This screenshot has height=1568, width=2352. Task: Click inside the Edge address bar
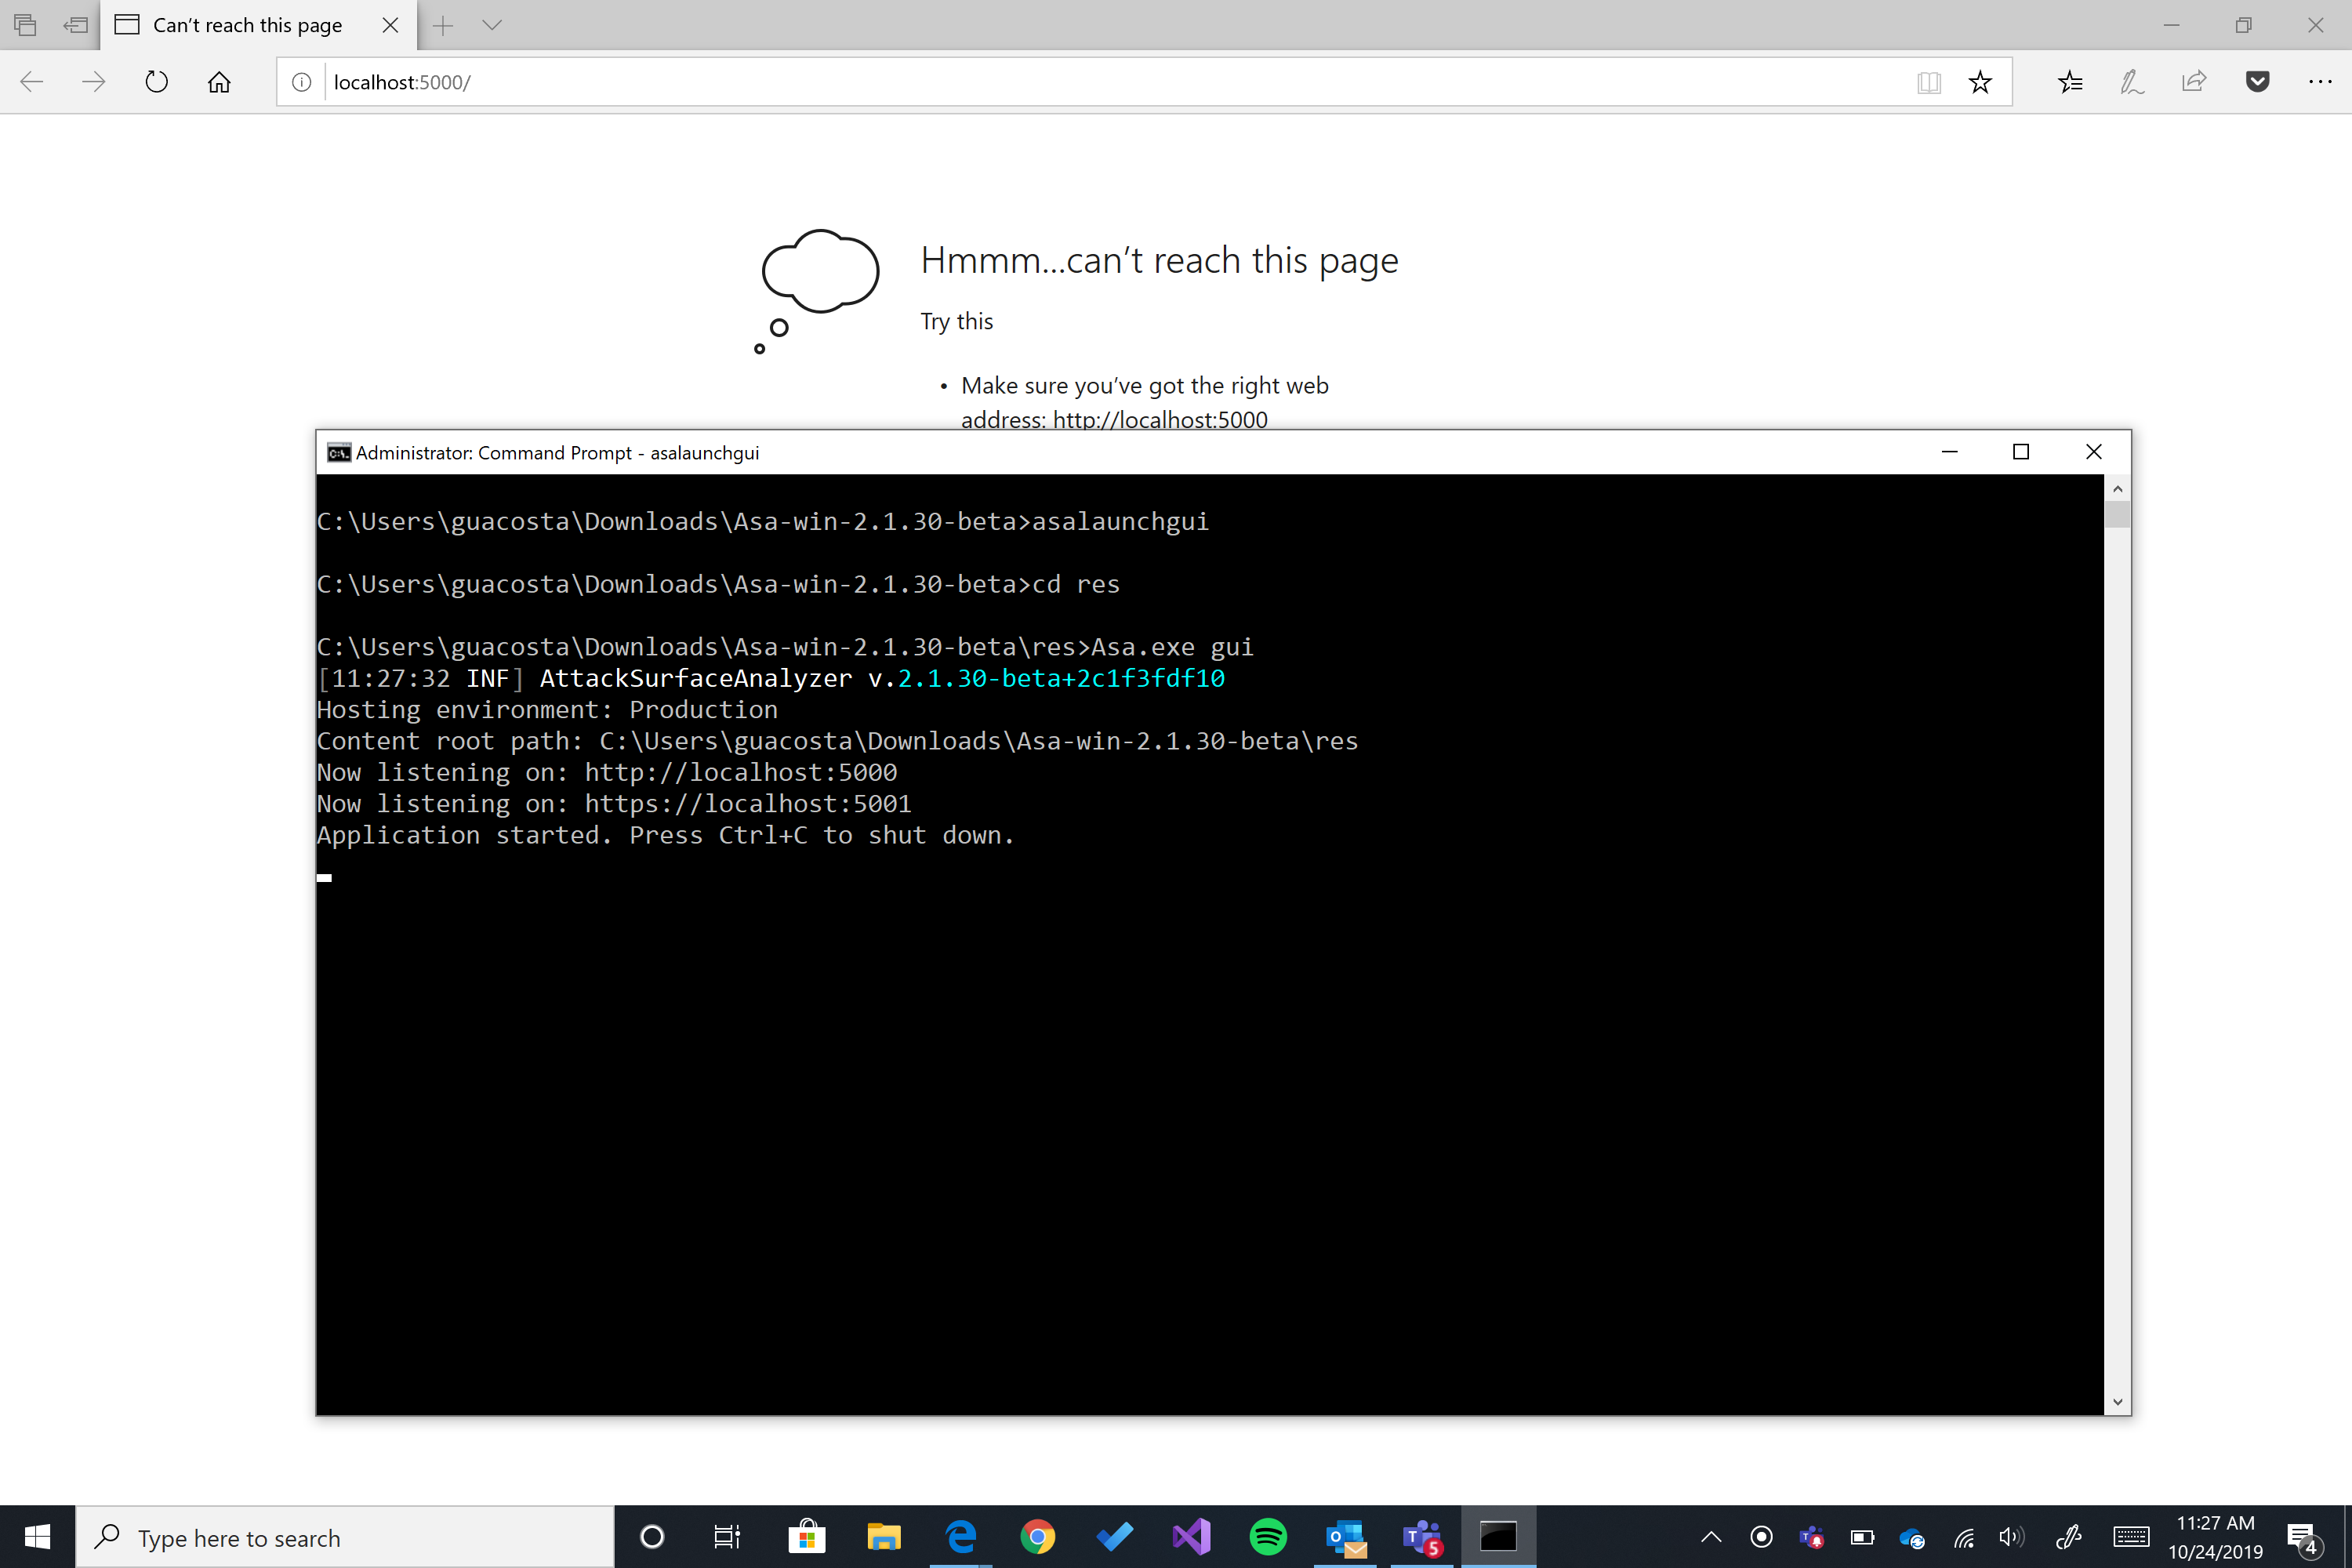click(700, 82)
